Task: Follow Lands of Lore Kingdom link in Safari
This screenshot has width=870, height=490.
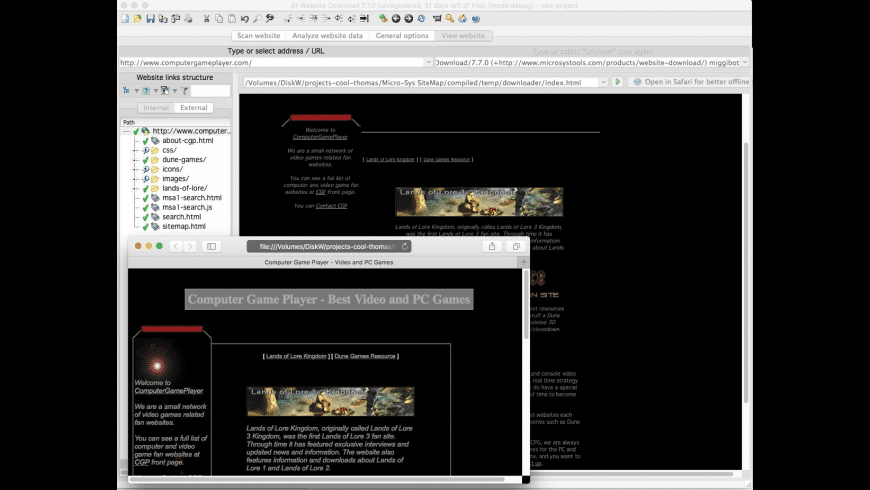Action: (x=296, y=355)
